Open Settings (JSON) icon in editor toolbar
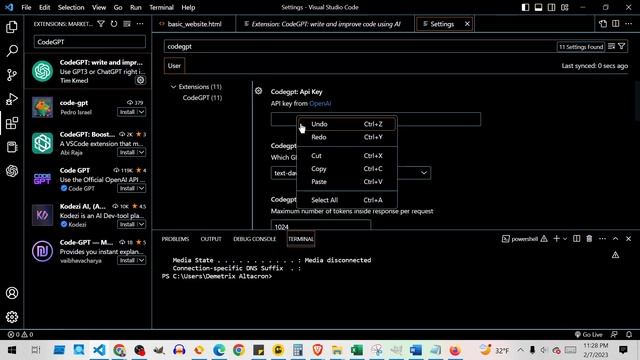The width and height of the screenshot is (640, 360). point(603,24)
